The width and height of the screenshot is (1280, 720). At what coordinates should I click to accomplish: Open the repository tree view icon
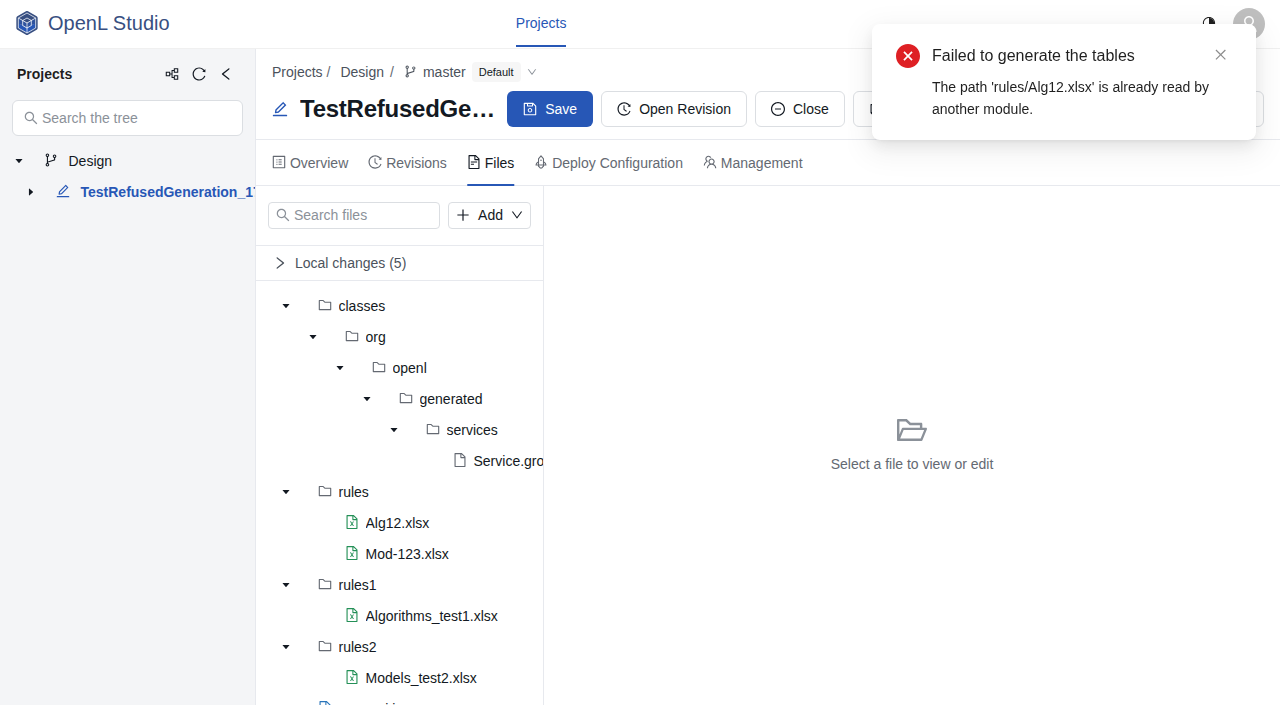click(x=172, y=74)
